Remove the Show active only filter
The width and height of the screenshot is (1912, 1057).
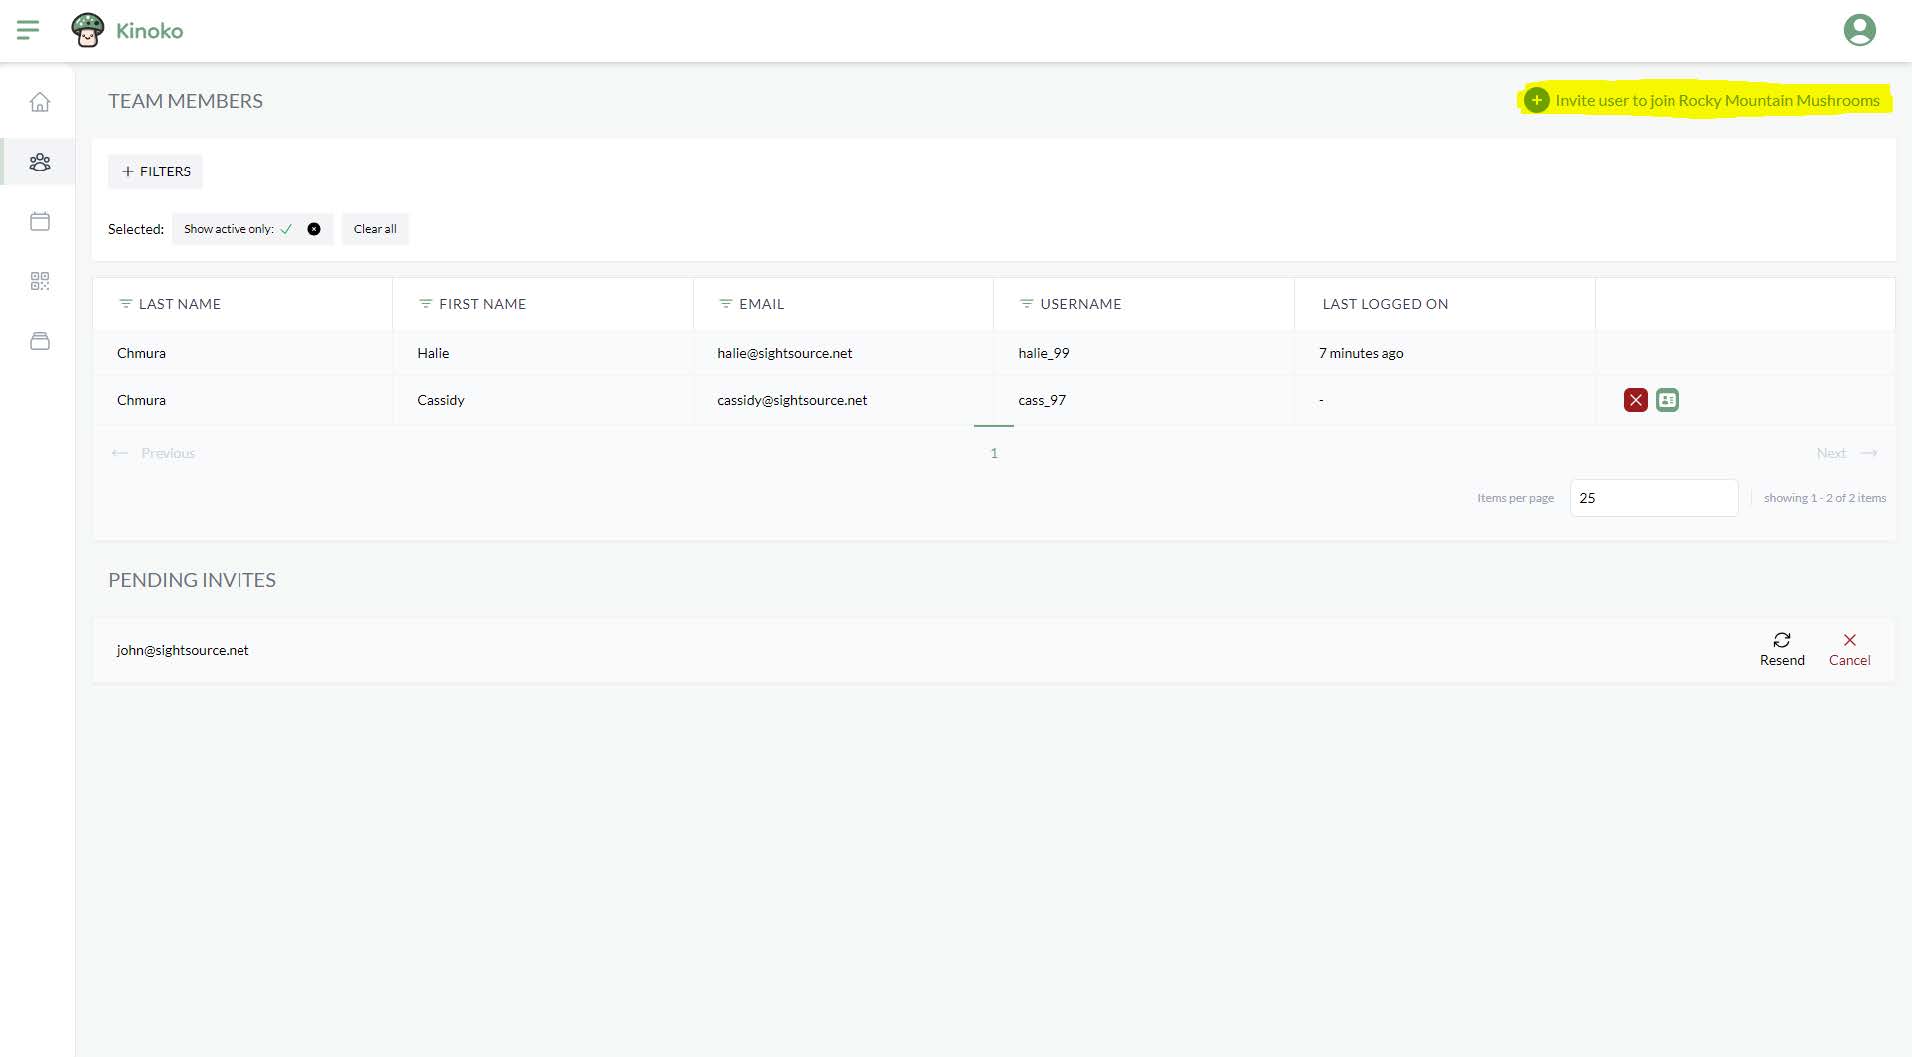[314, 229]
